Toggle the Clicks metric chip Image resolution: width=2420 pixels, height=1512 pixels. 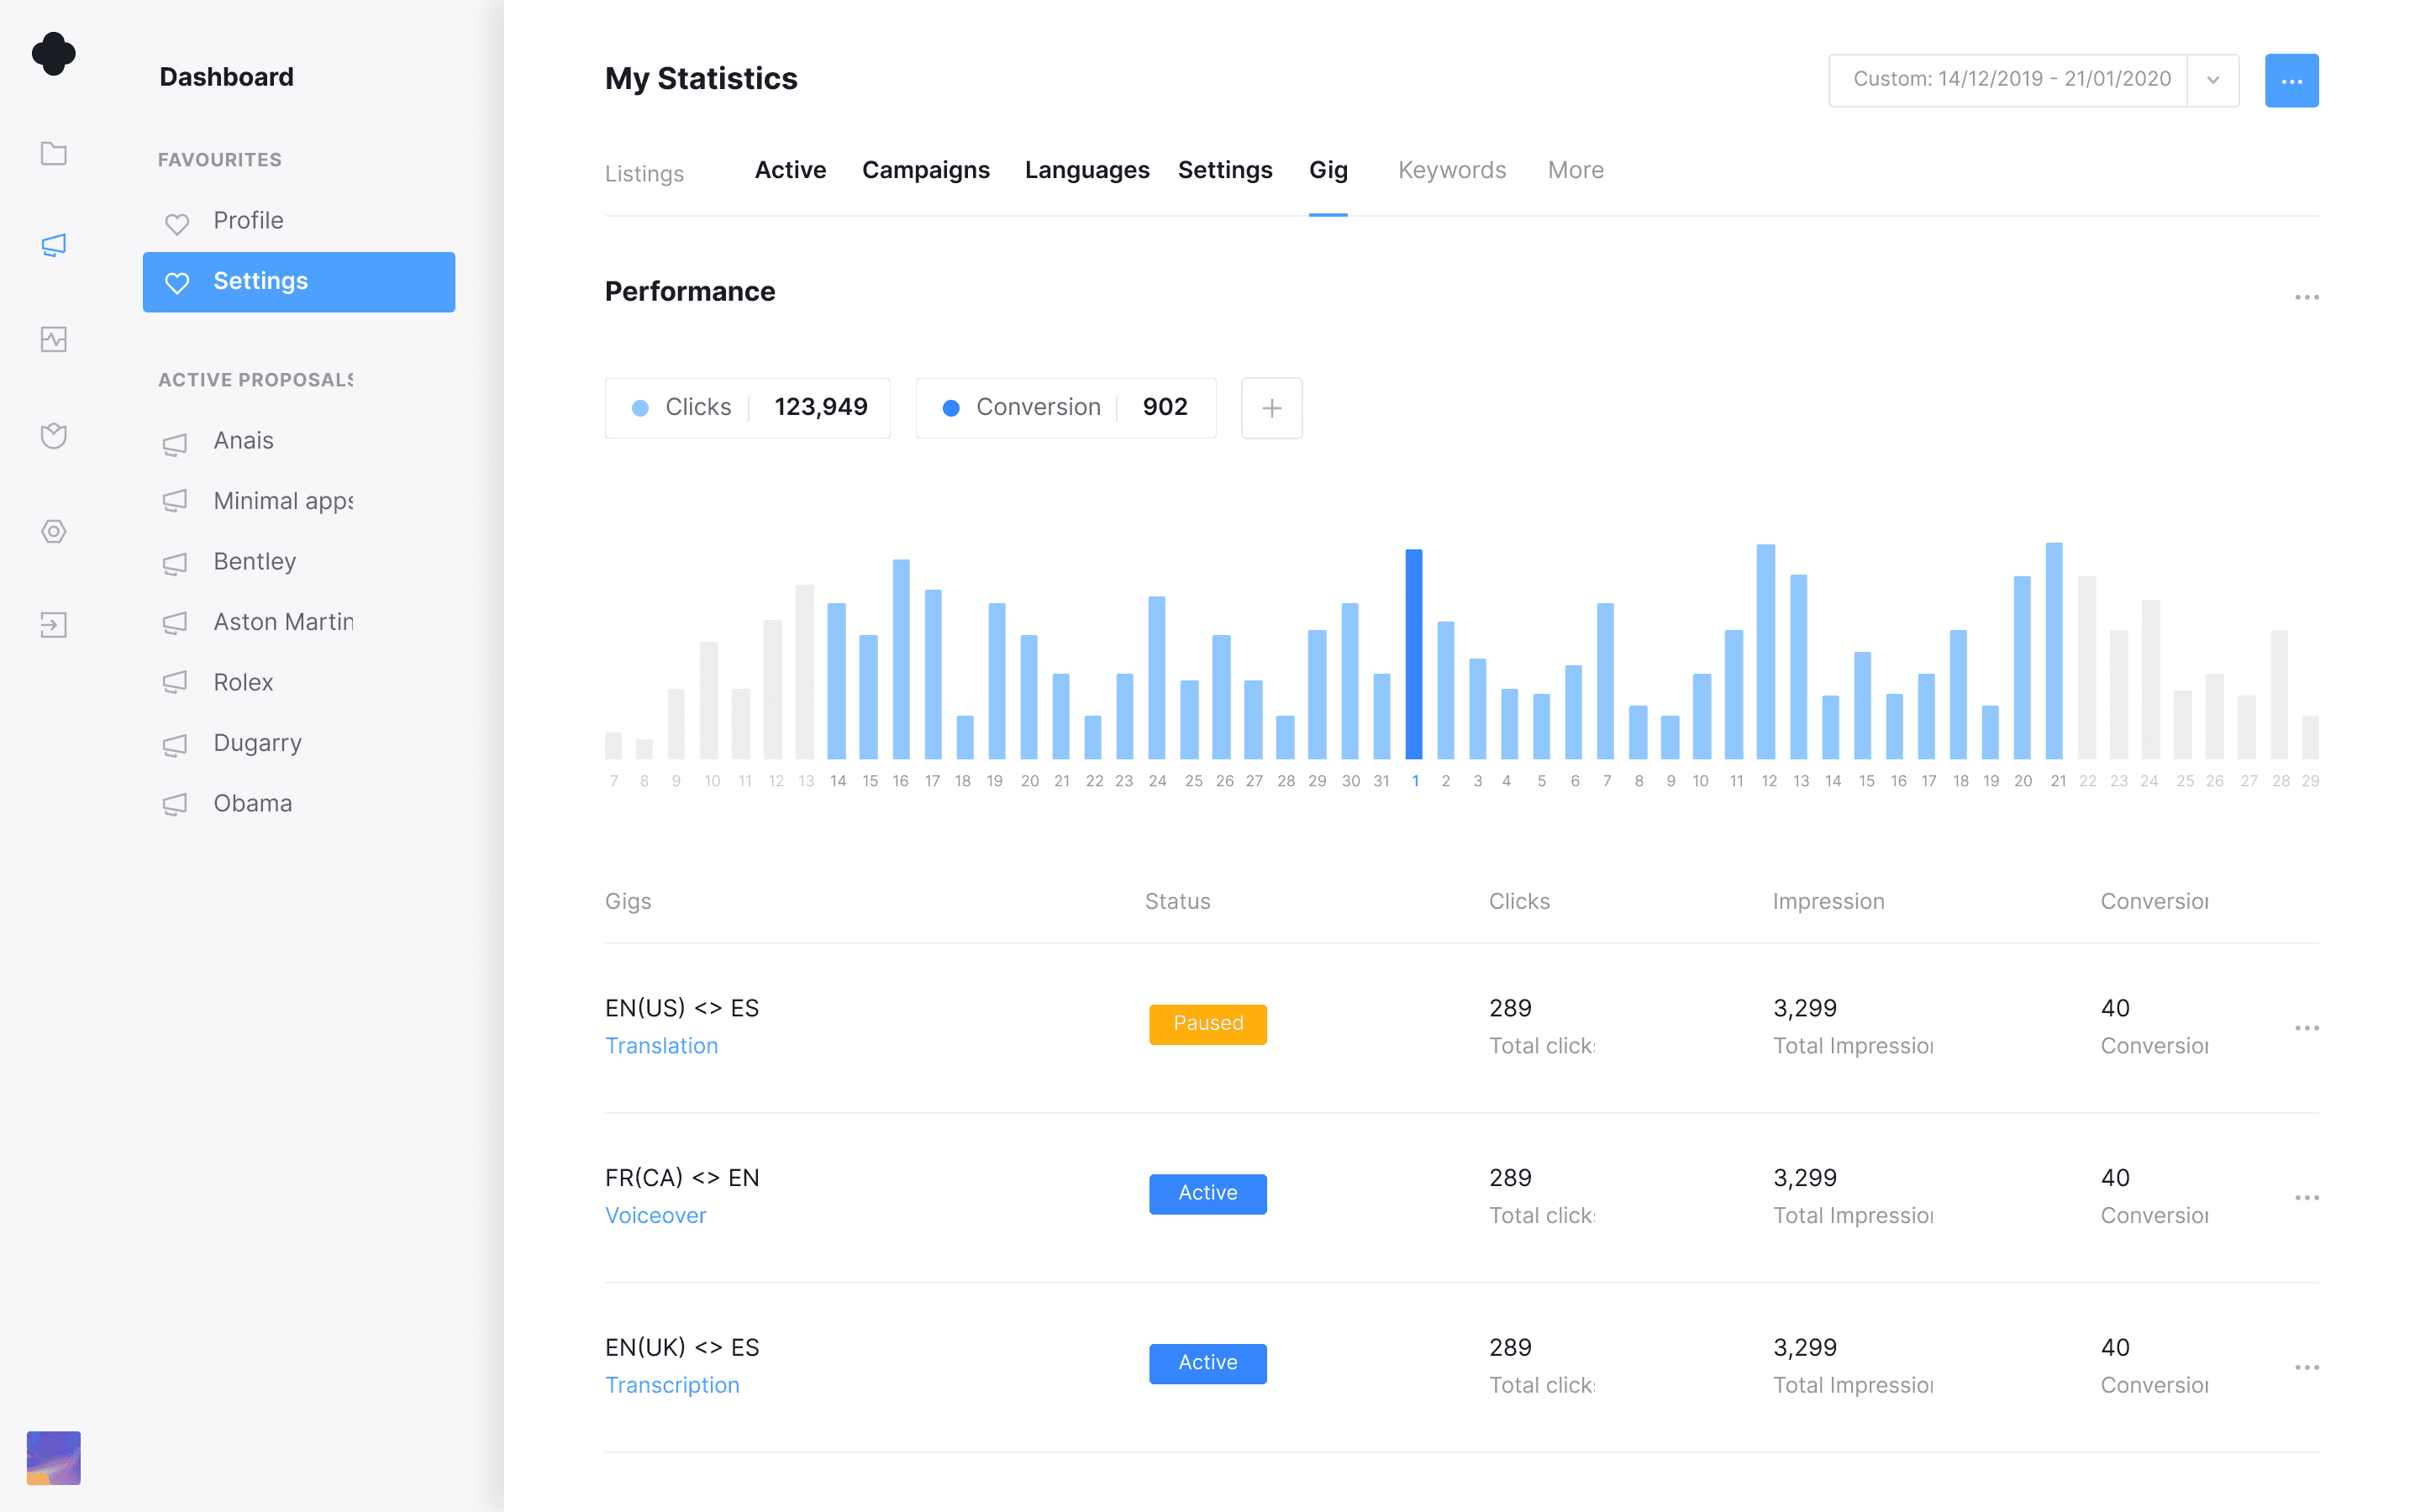coord(747,408)
